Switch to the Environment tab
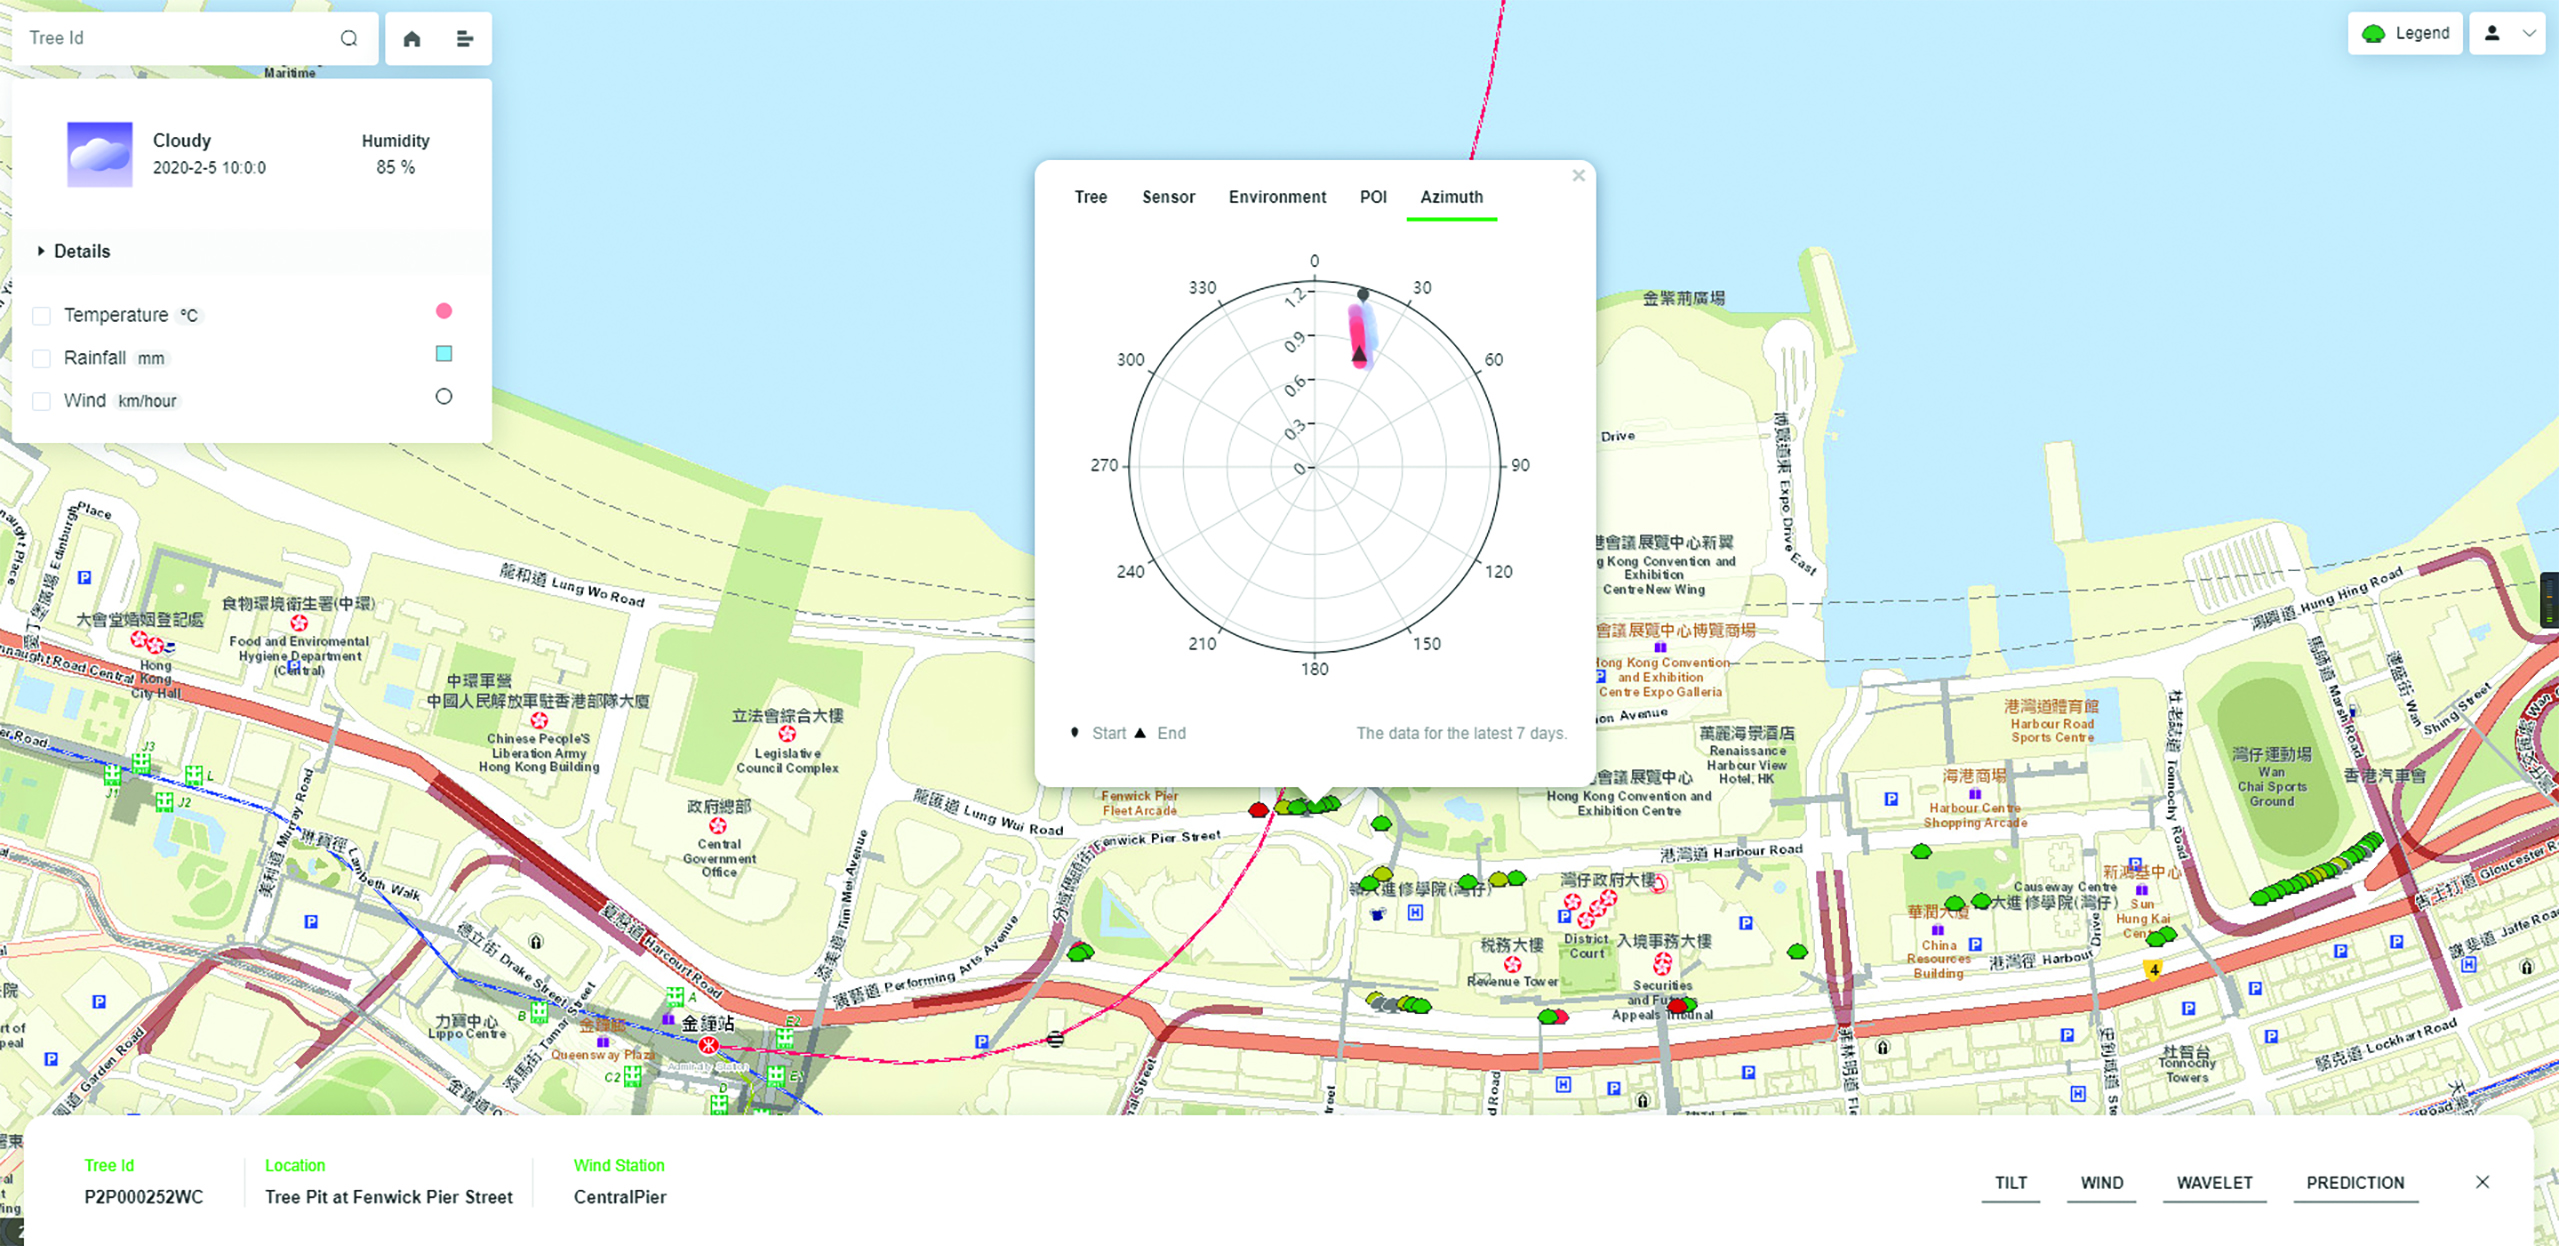2559x1246 pixels. click(x=1277, y=197)
